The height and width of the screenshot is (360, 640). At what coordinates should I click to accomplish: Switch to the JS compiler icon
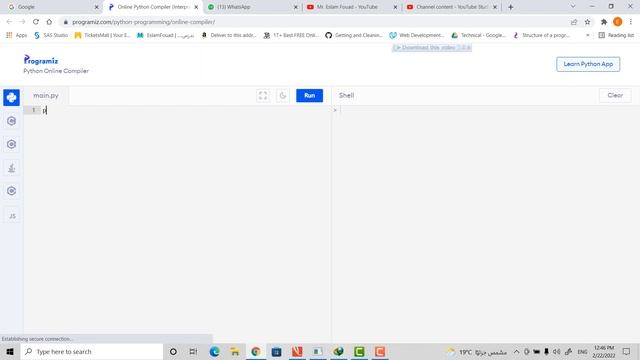tap(12, 216)
